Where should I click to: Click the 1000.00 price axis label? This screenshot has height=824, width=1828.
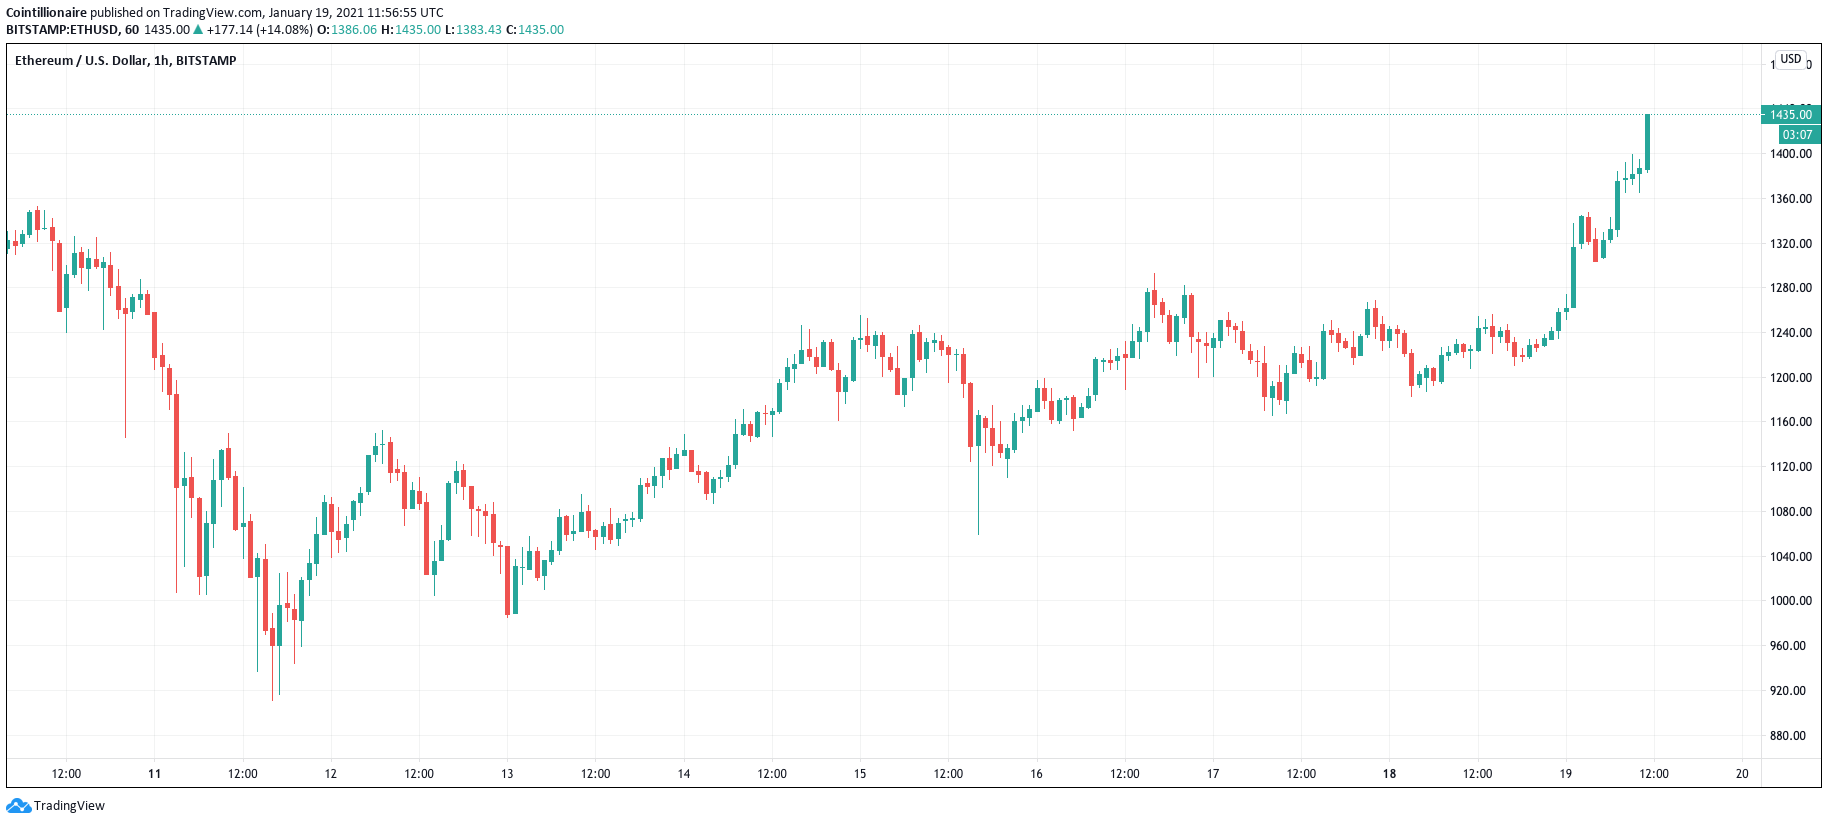(1790, 601)
